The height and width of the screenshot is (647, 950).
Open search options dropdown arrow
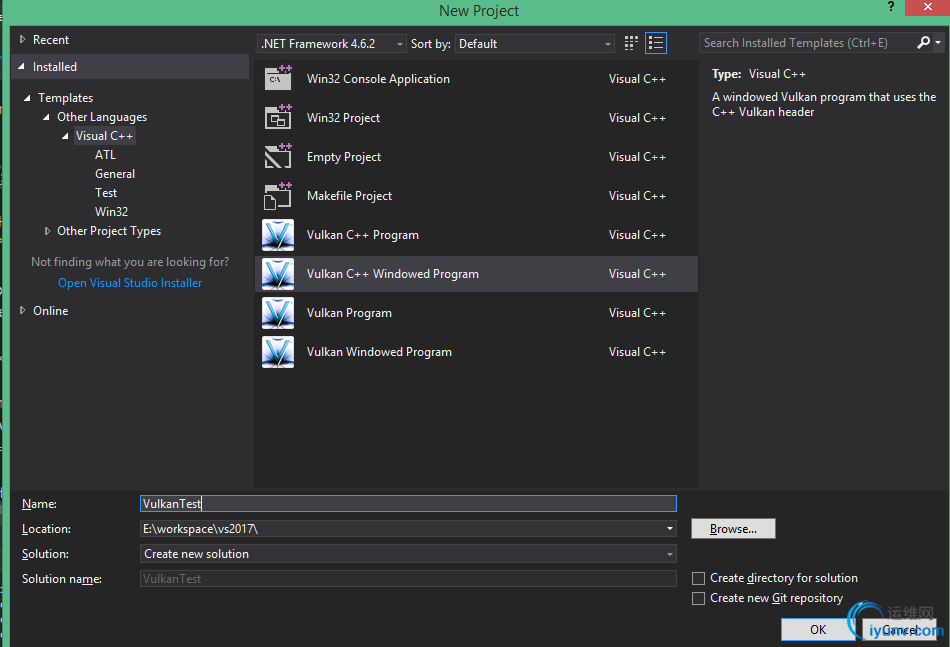pyautogui.click(x=938, y=42)
